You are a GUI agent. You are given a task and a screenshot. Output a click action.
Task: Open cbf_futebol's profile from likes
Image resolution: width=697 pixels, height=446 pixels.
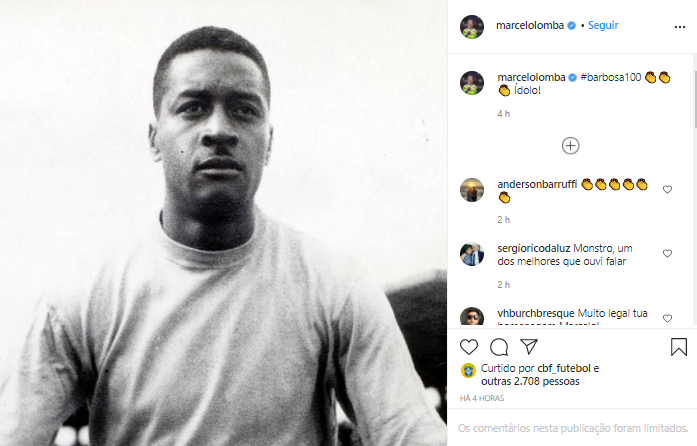point(558,368)
